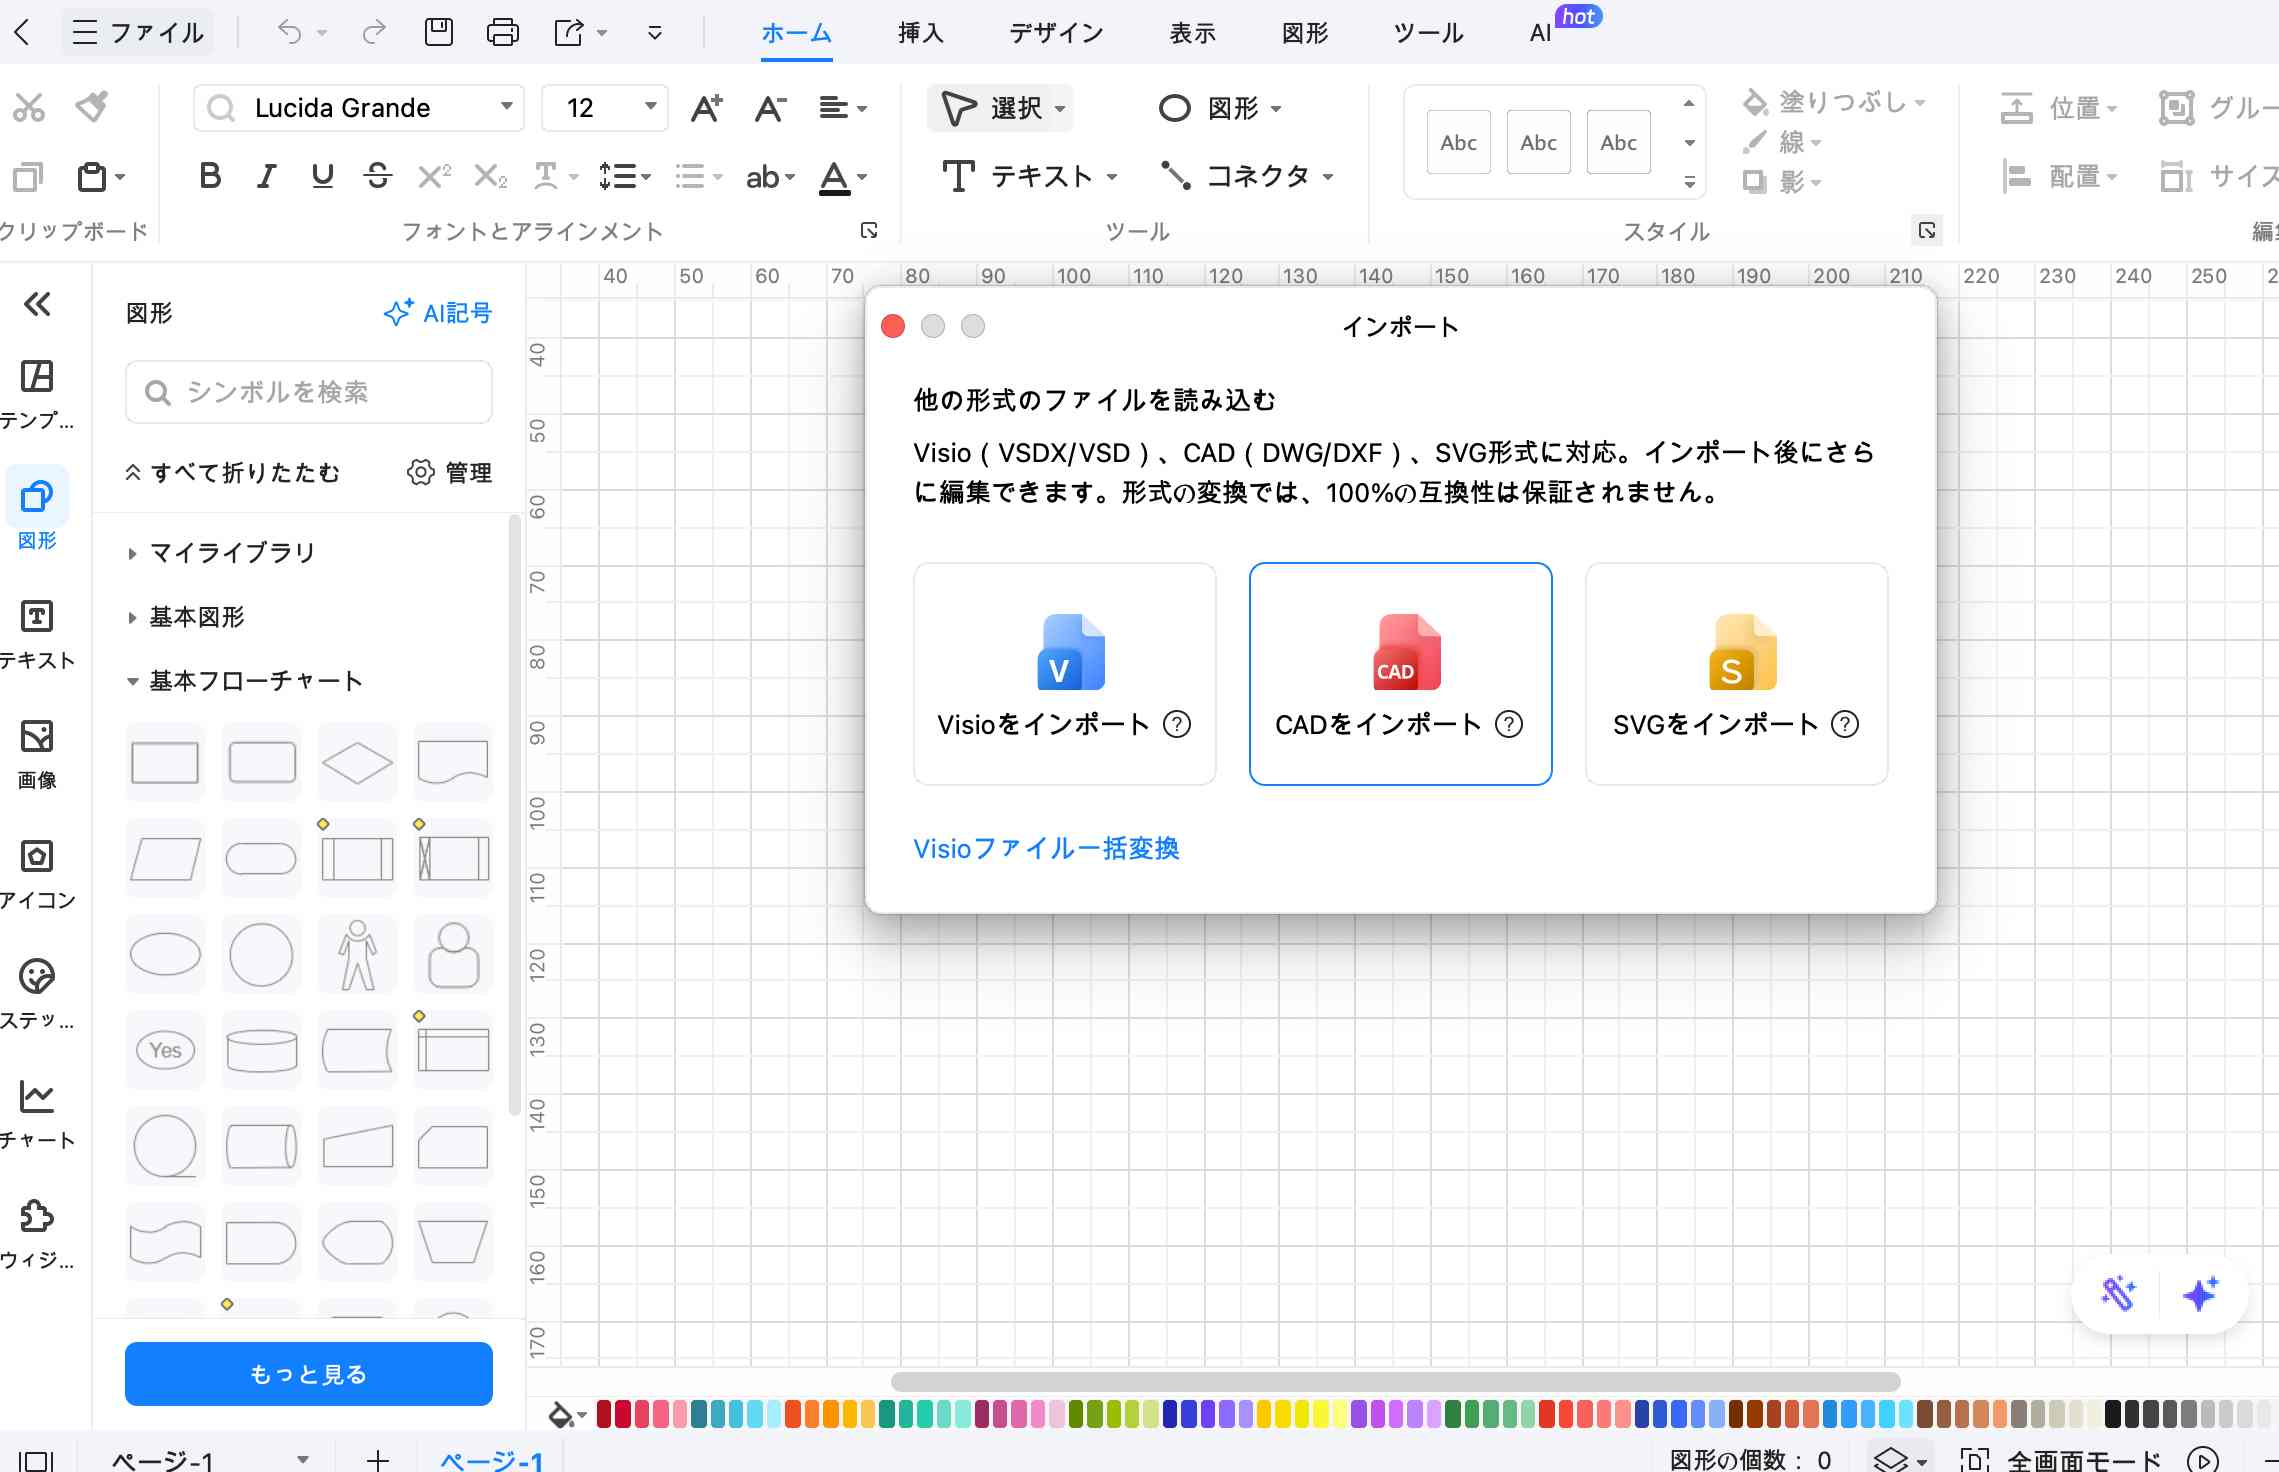Toggle bold text formatting
This screenshot has width=2279, height=1472.
pyautogui.click(x=210, y=177)
